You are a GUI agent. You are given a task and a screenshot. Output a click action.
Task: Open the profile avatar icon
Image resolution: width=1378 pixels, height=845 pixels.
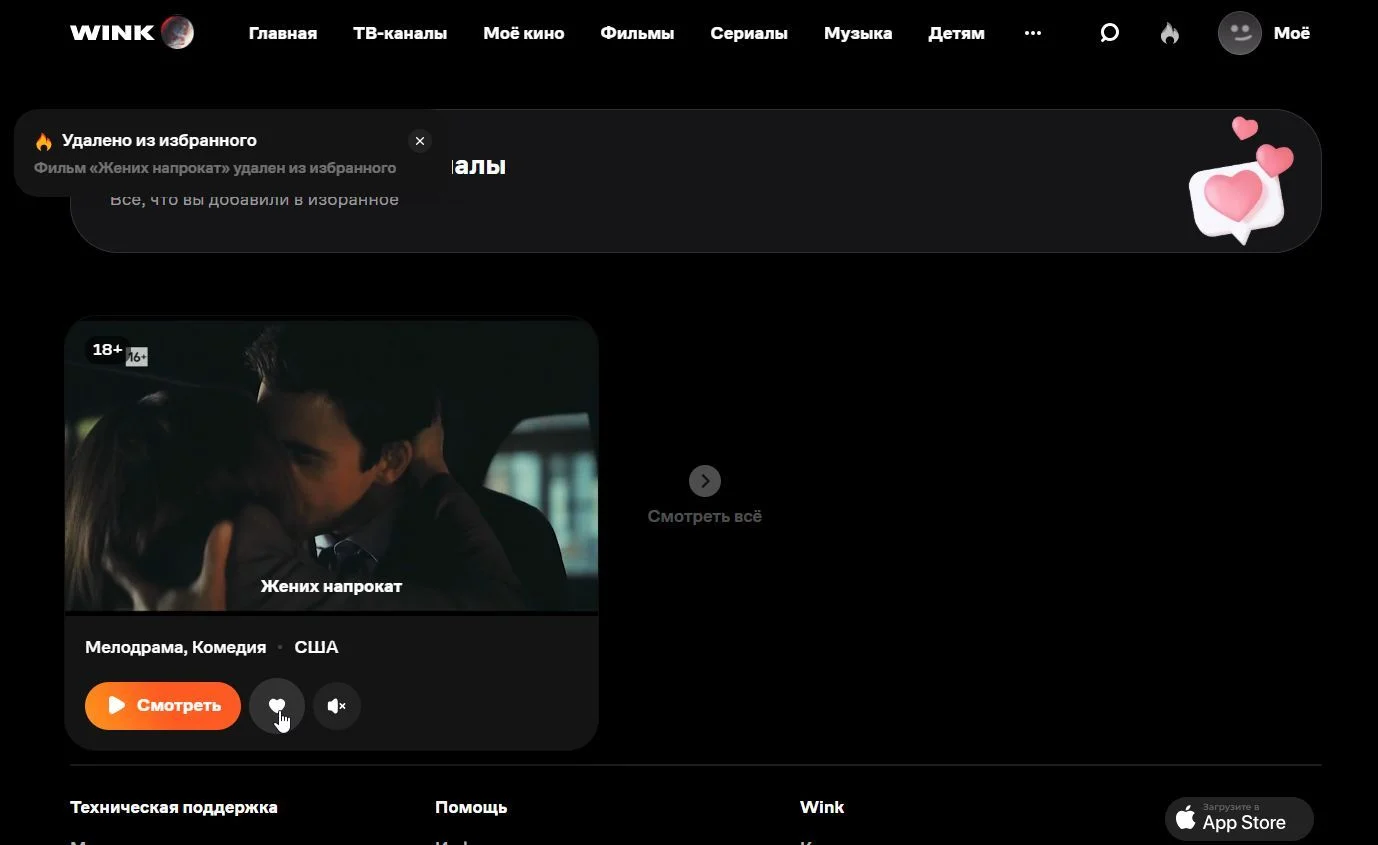[1239, 33]
